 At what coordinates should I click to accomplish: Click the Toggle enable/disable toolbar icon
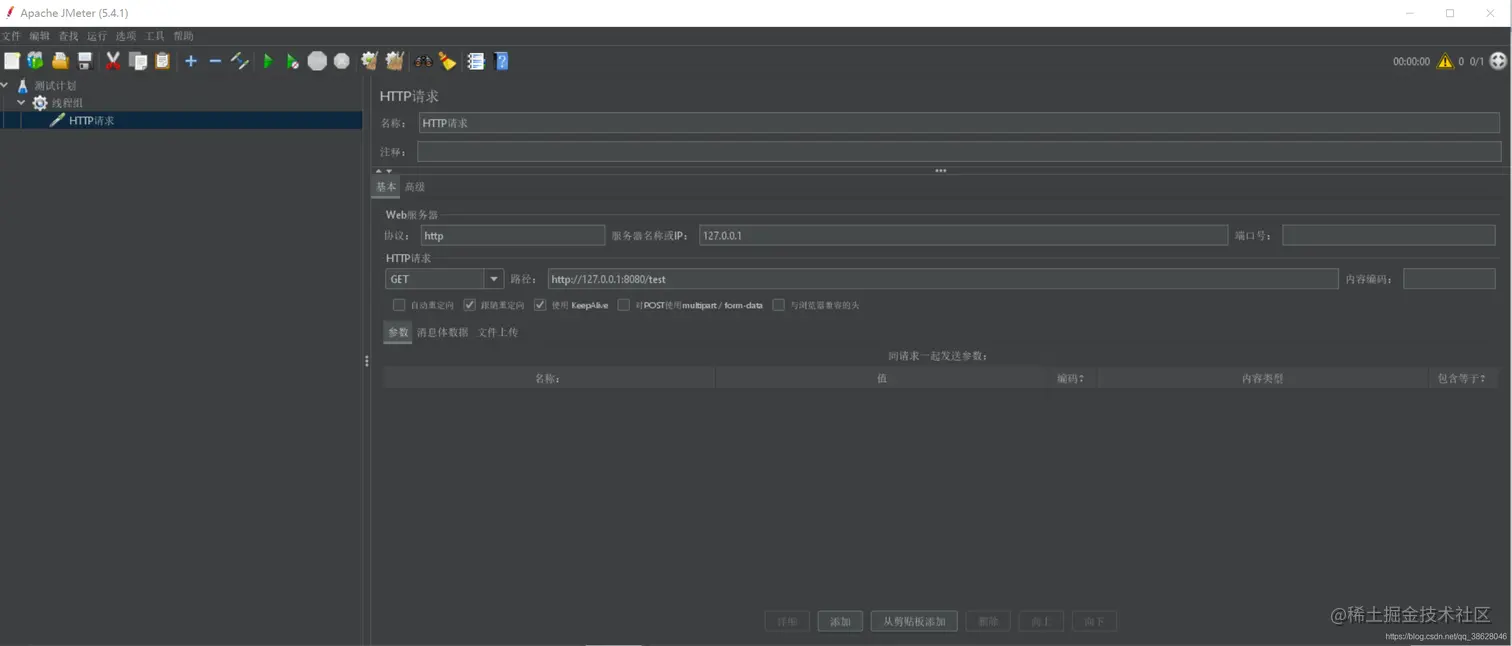tap(240, 61)
